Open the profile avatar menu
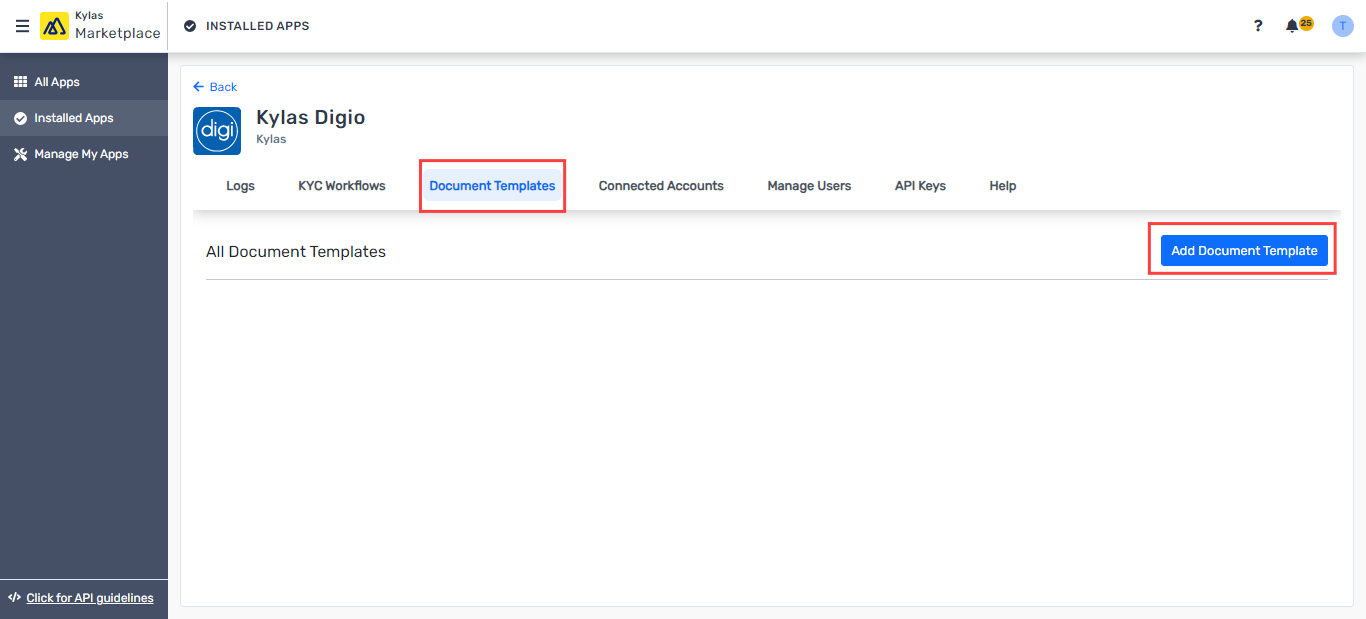This screenshot has height=619, width=1366. click(1342, 25)
